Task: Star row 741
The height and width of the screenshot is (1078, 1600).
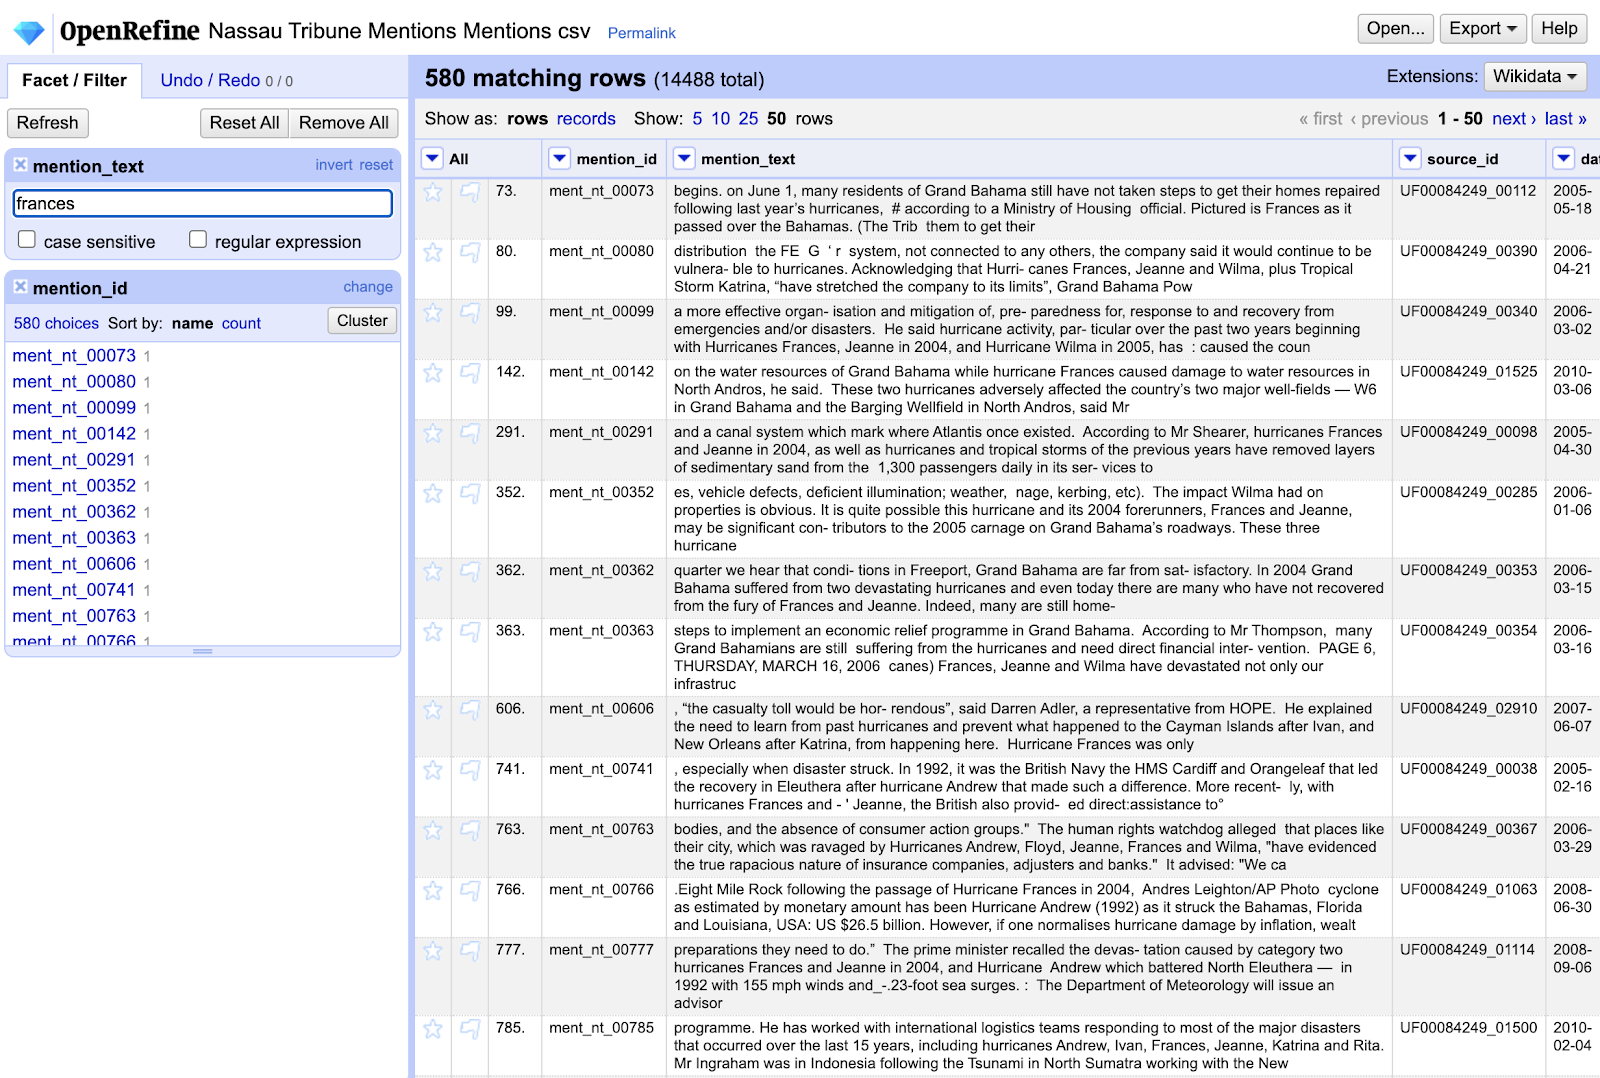Action: coord(433,770)
